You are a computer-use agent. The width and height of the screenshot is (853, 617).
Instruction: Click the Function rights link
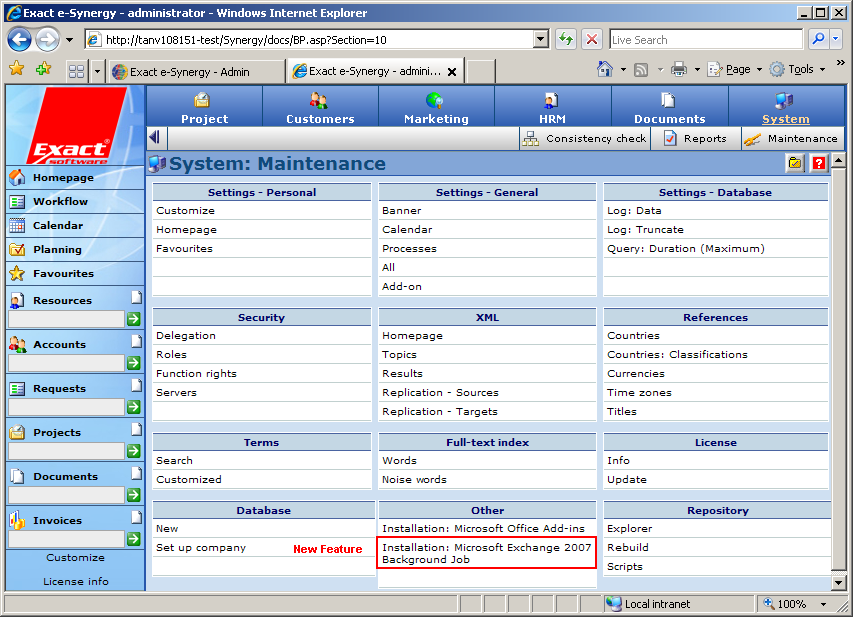(196, 373)
